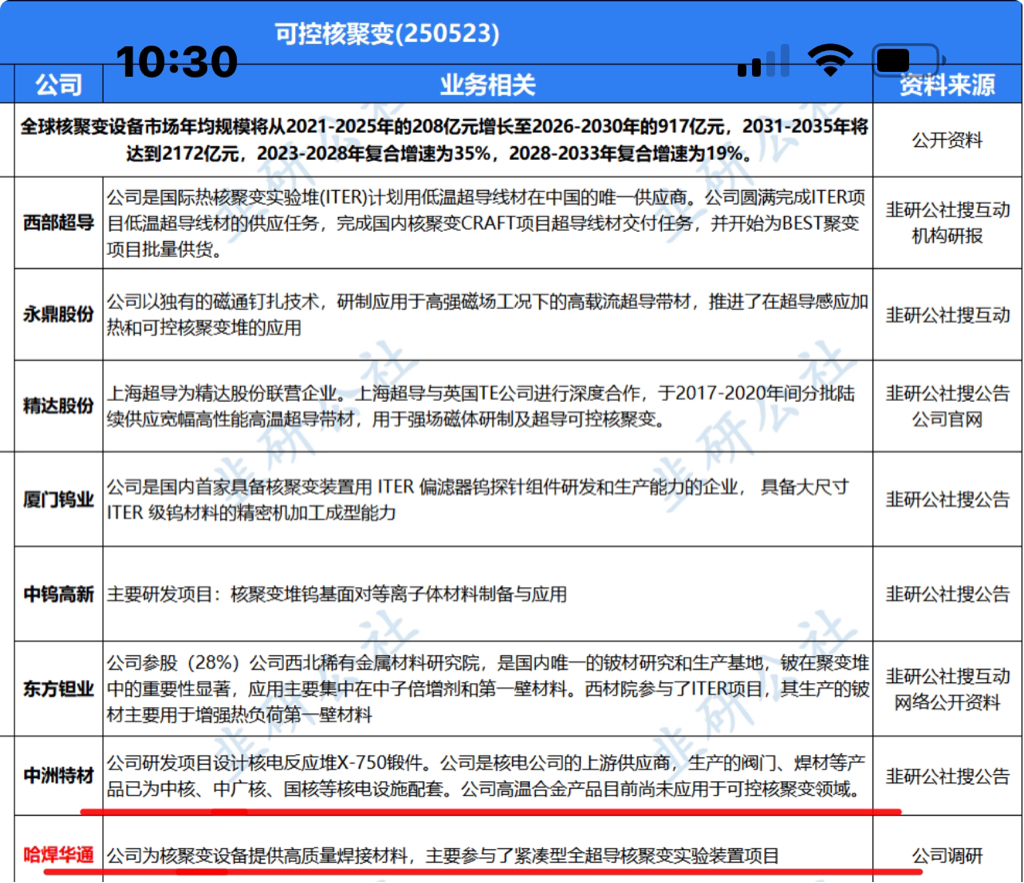Click the 中钨高新 row's 韭研公社搜公告 source

[948, 594]
